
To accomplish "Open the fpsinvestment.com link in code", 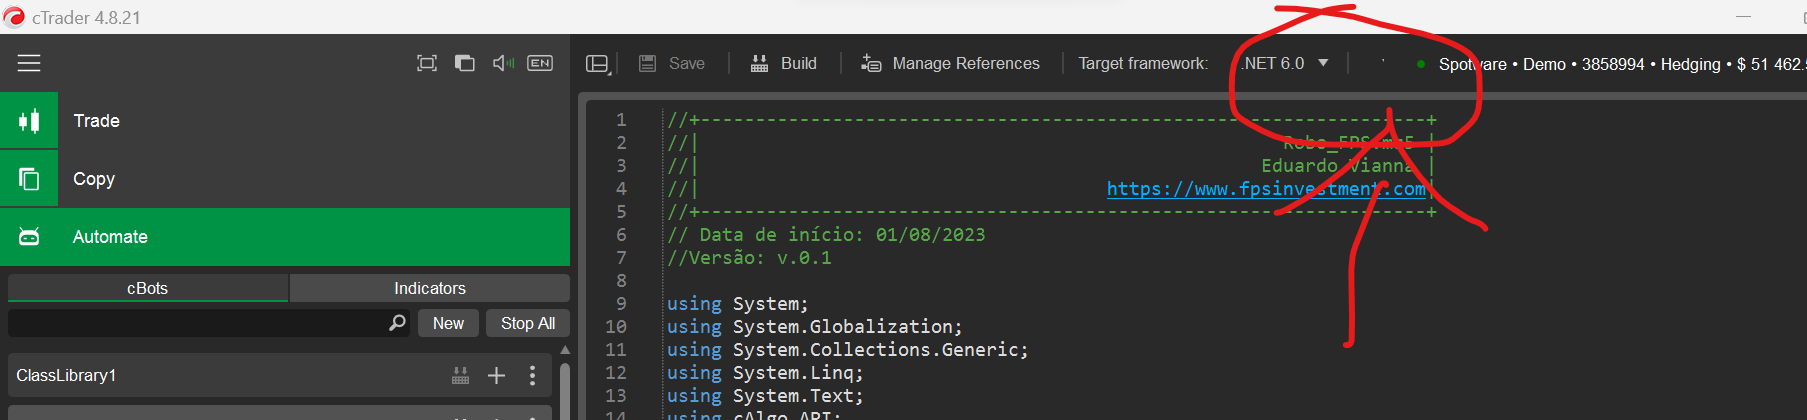I will 1266,189.
